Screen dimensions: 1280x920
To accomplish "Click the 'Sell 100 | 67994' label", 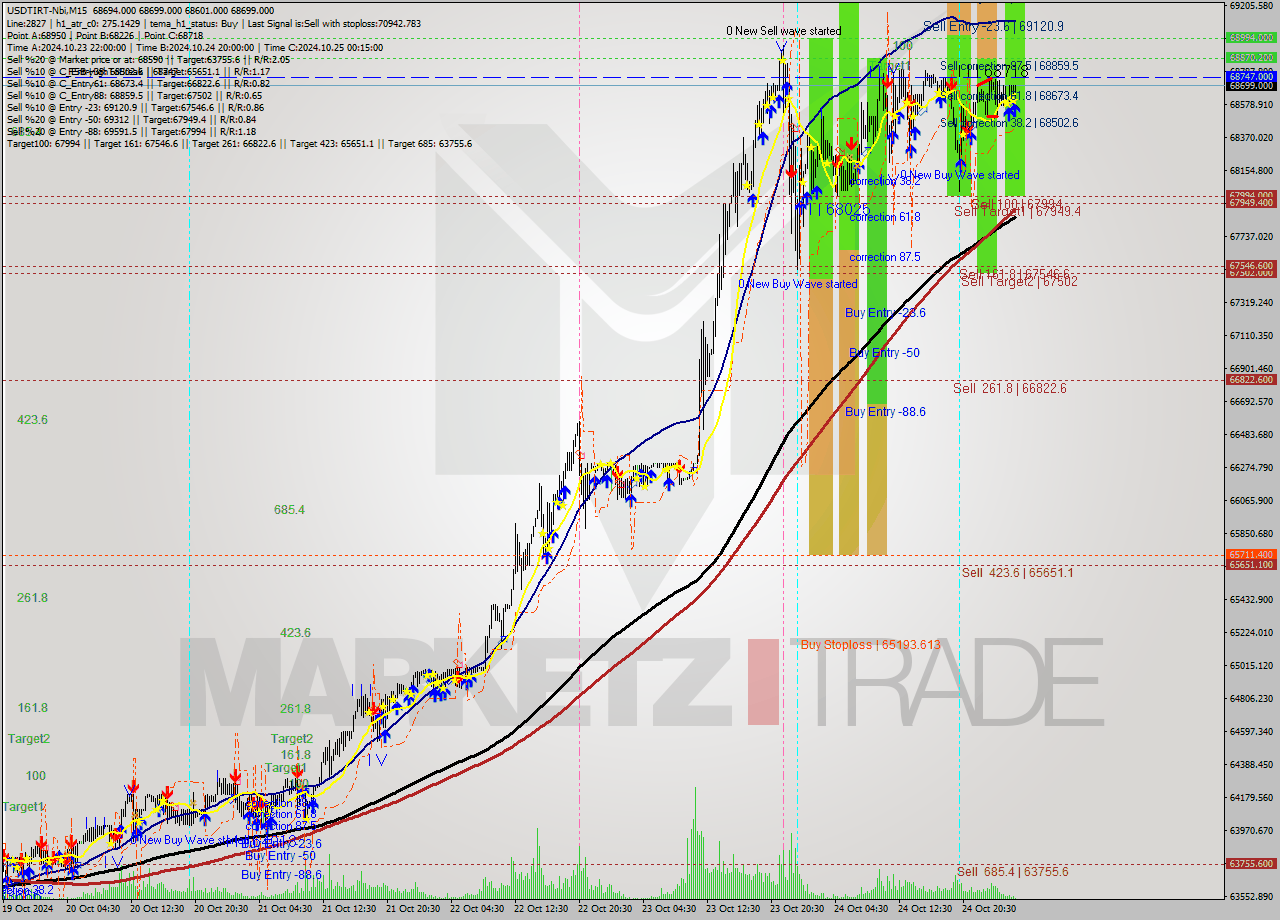I will 1016,203.
